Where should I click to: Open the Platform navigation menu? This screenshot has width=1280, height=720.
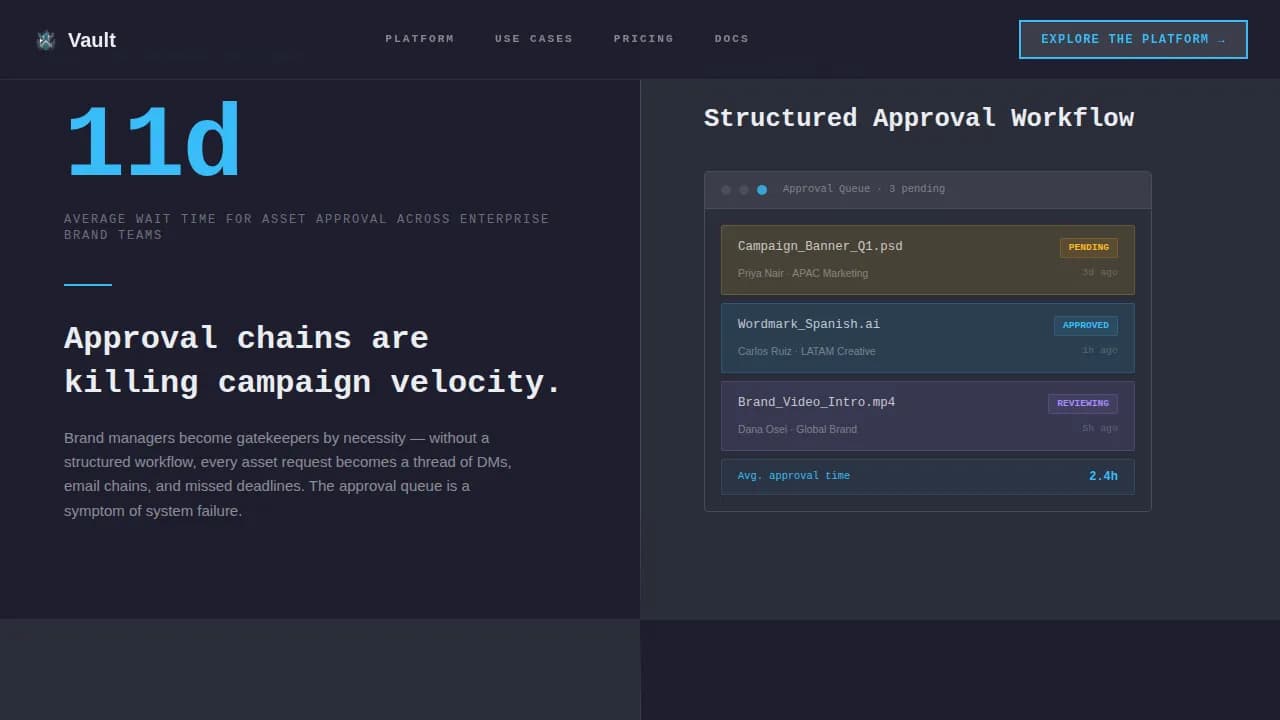tap(419, 39)
